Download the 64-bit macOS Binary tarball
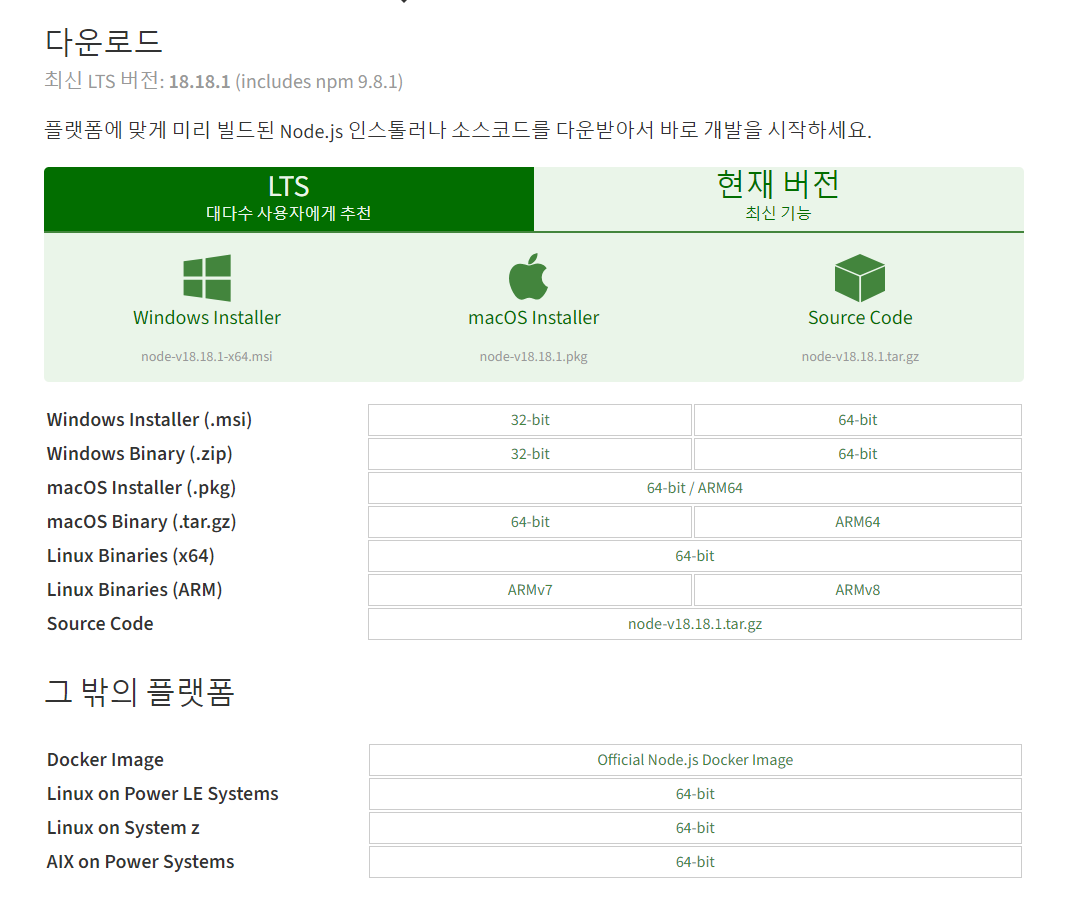Screen dimensions: 1089x903 point(530,521)
